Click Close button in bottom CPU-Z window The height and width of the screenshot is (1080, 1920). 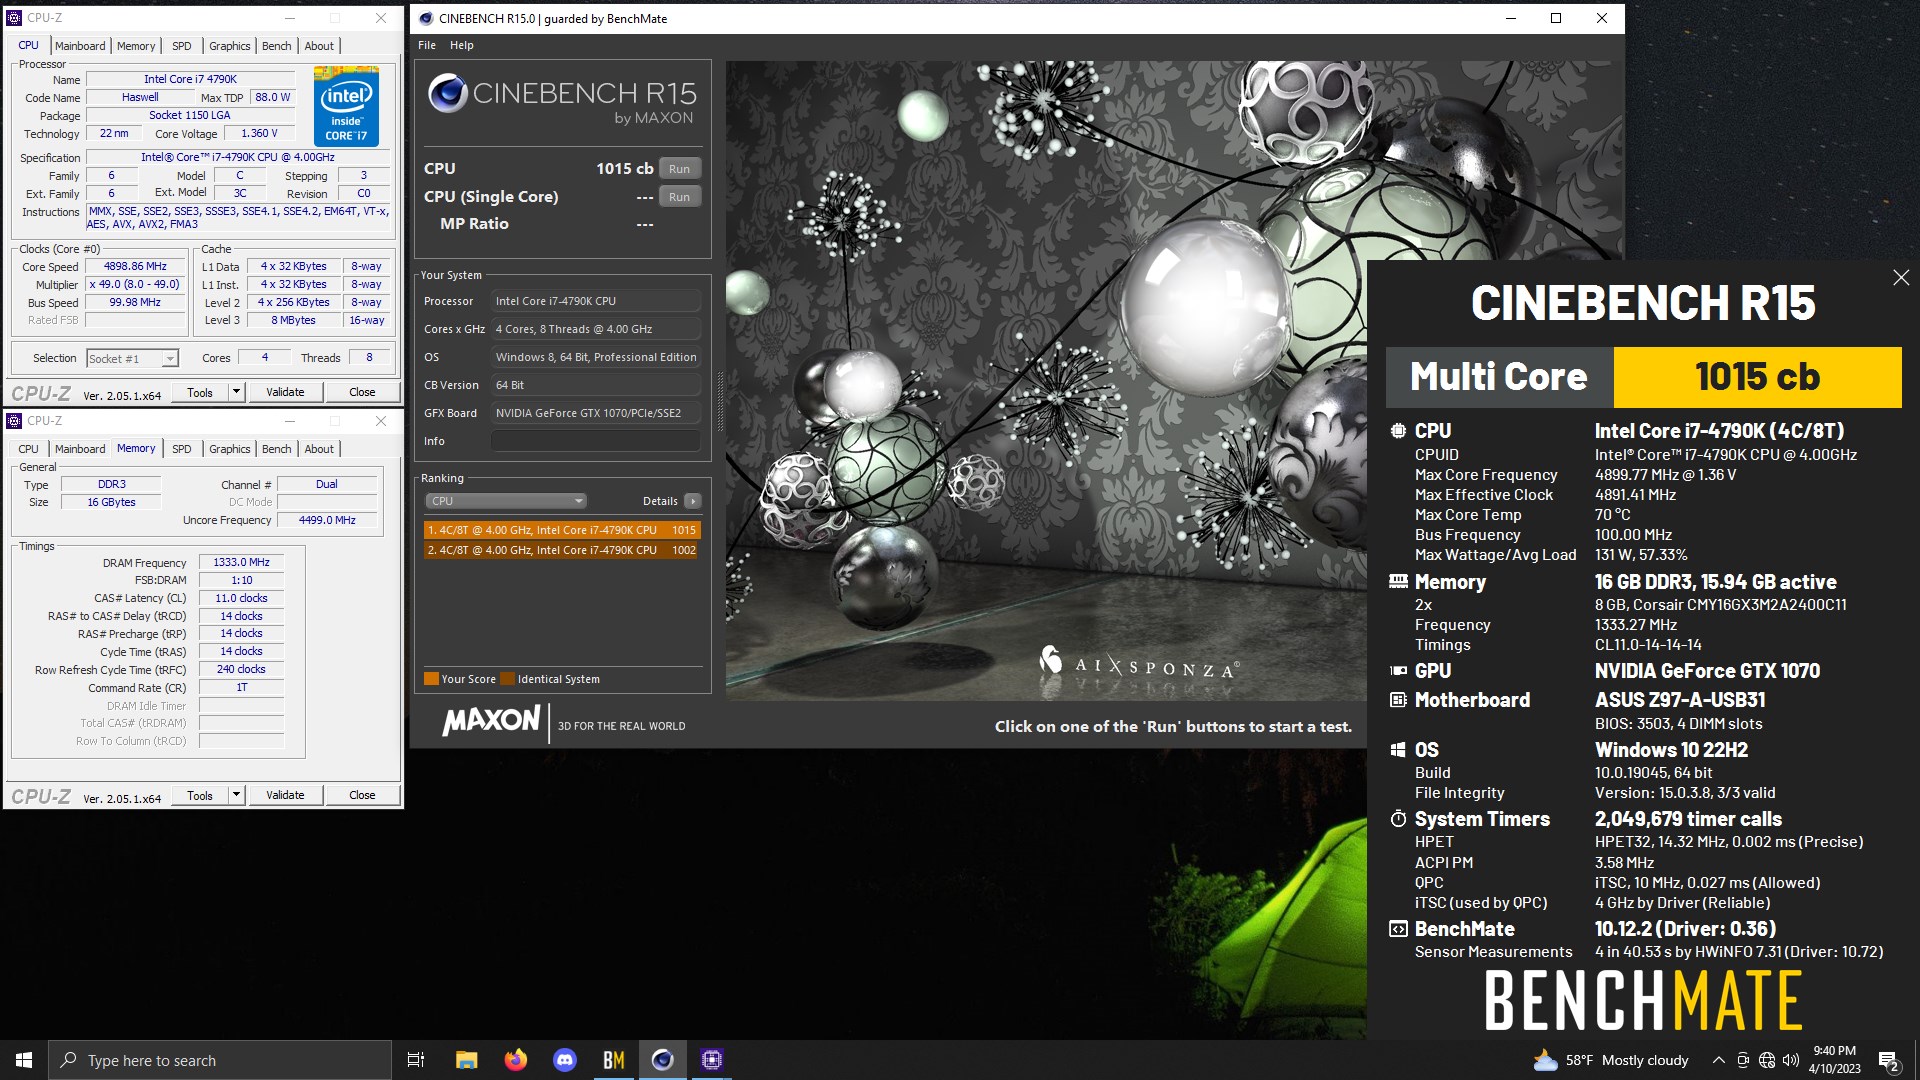click(362, 795)
